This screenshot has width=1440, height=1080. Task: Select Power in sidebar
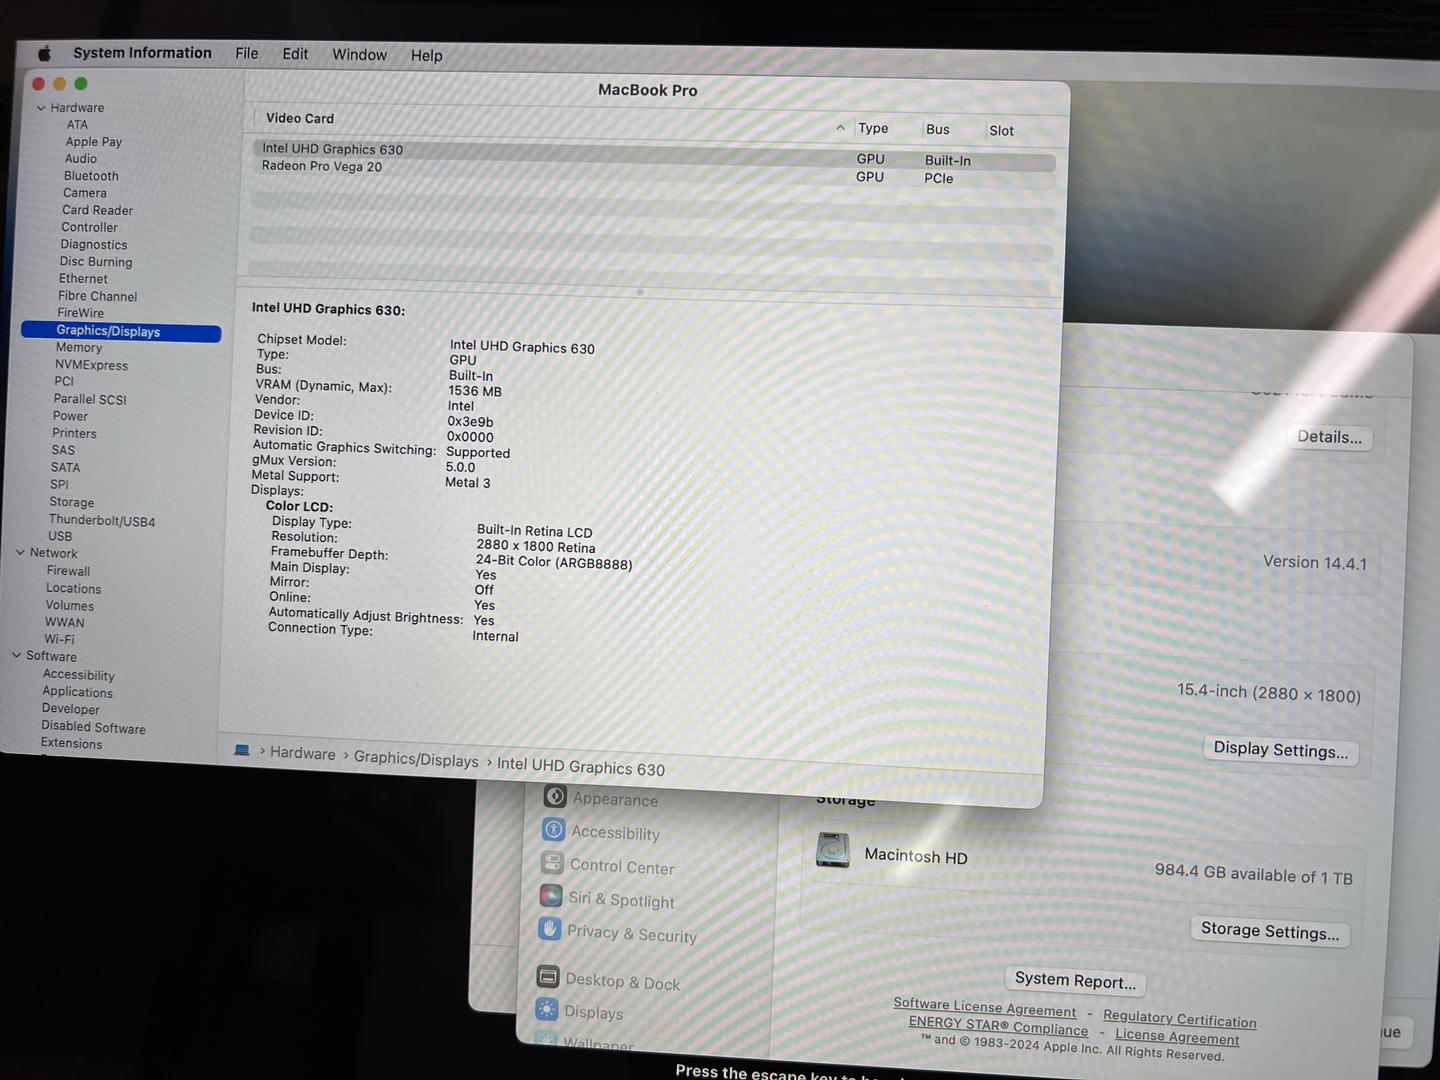(x=70, y=416)
